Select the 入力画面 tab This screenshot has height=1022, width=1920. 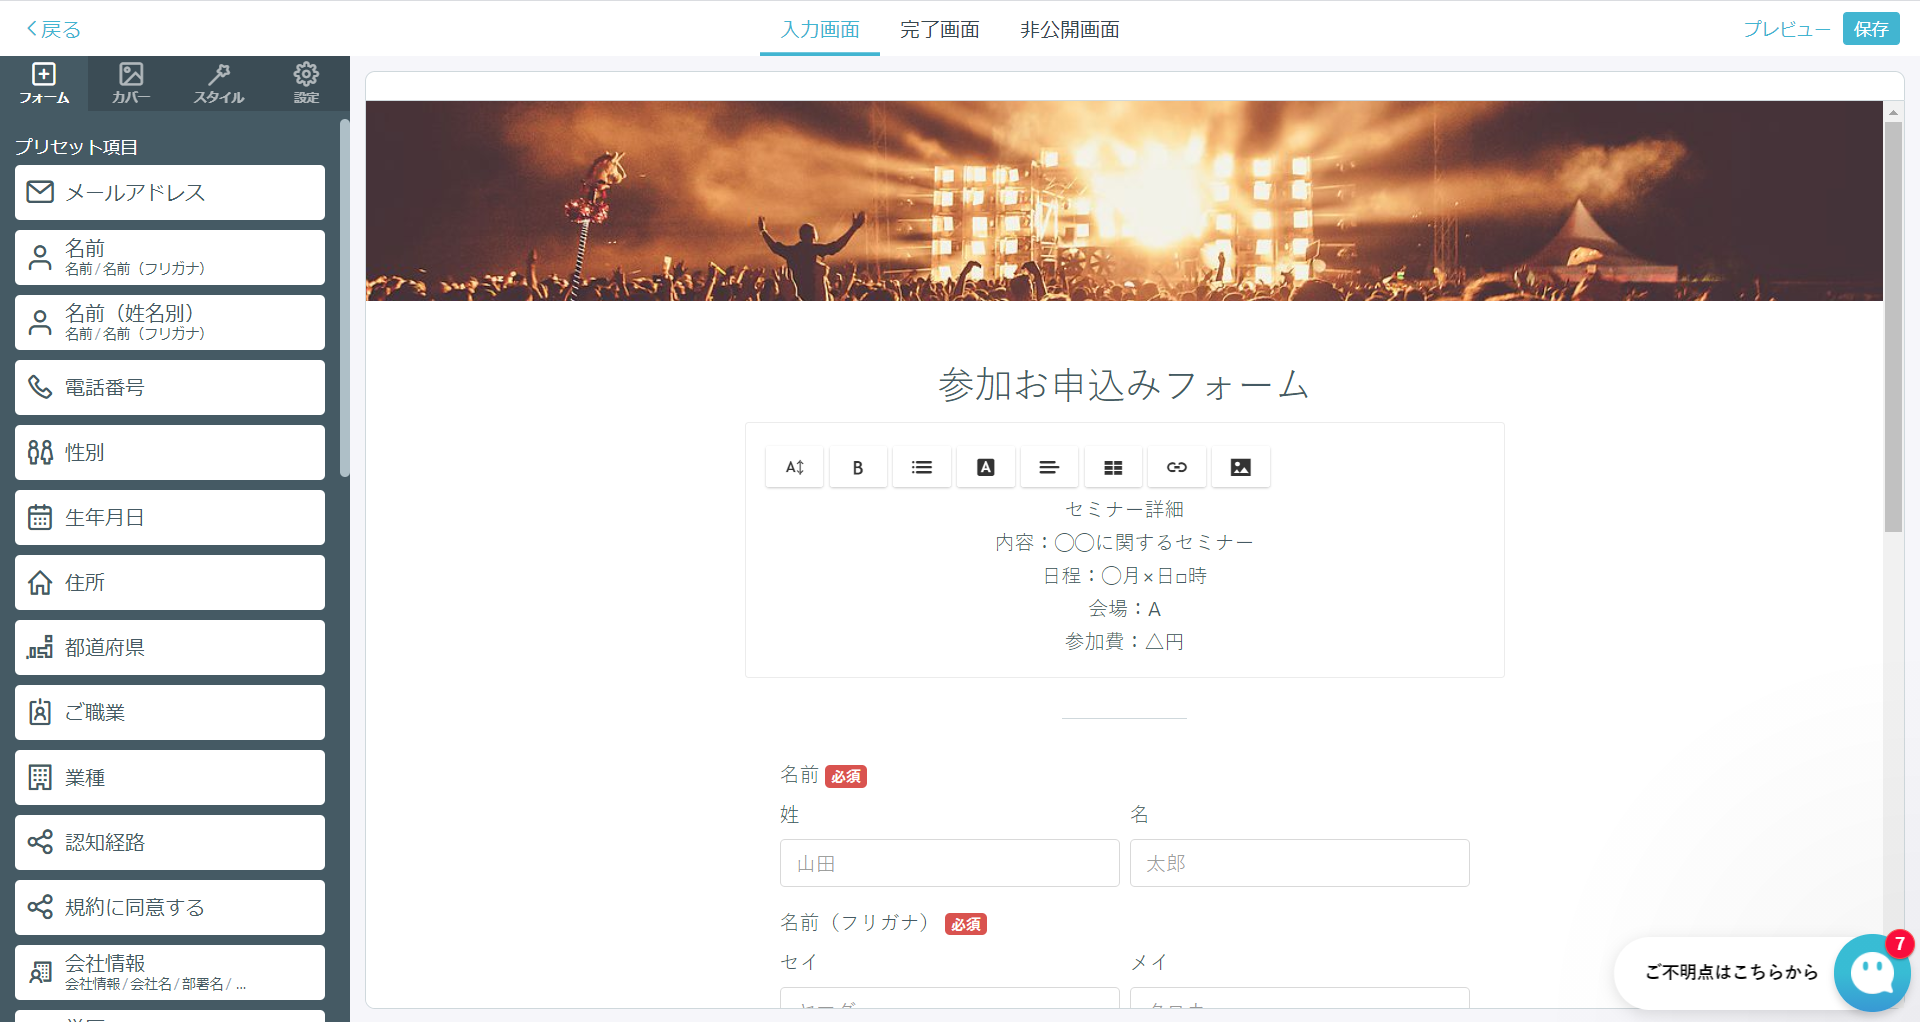point(819,29)
